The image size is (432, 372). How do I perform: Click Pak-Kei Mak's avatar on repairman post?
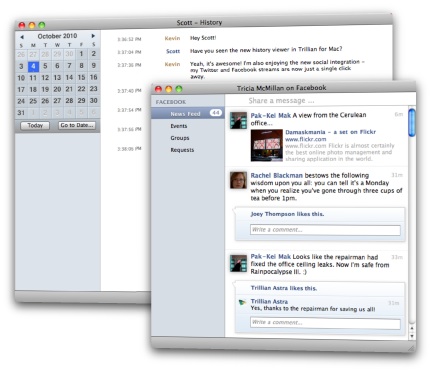(238, 263)
